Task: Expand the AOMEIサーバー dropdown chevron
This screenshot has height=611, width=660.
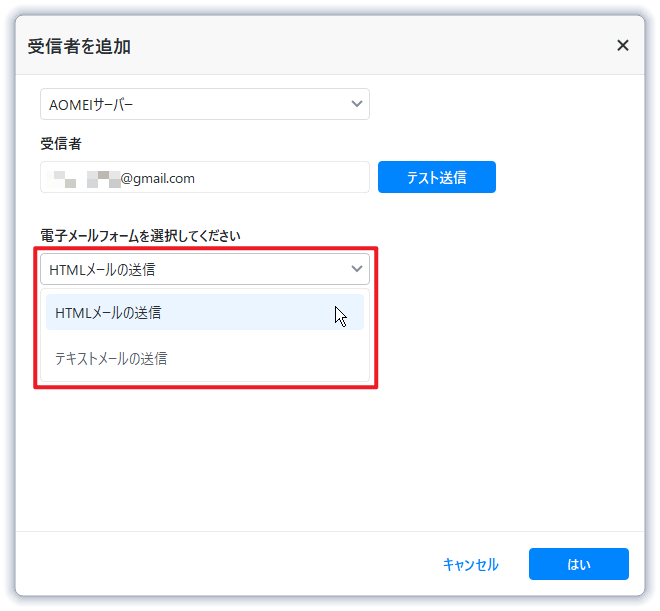Action: [x=357, y=104]
